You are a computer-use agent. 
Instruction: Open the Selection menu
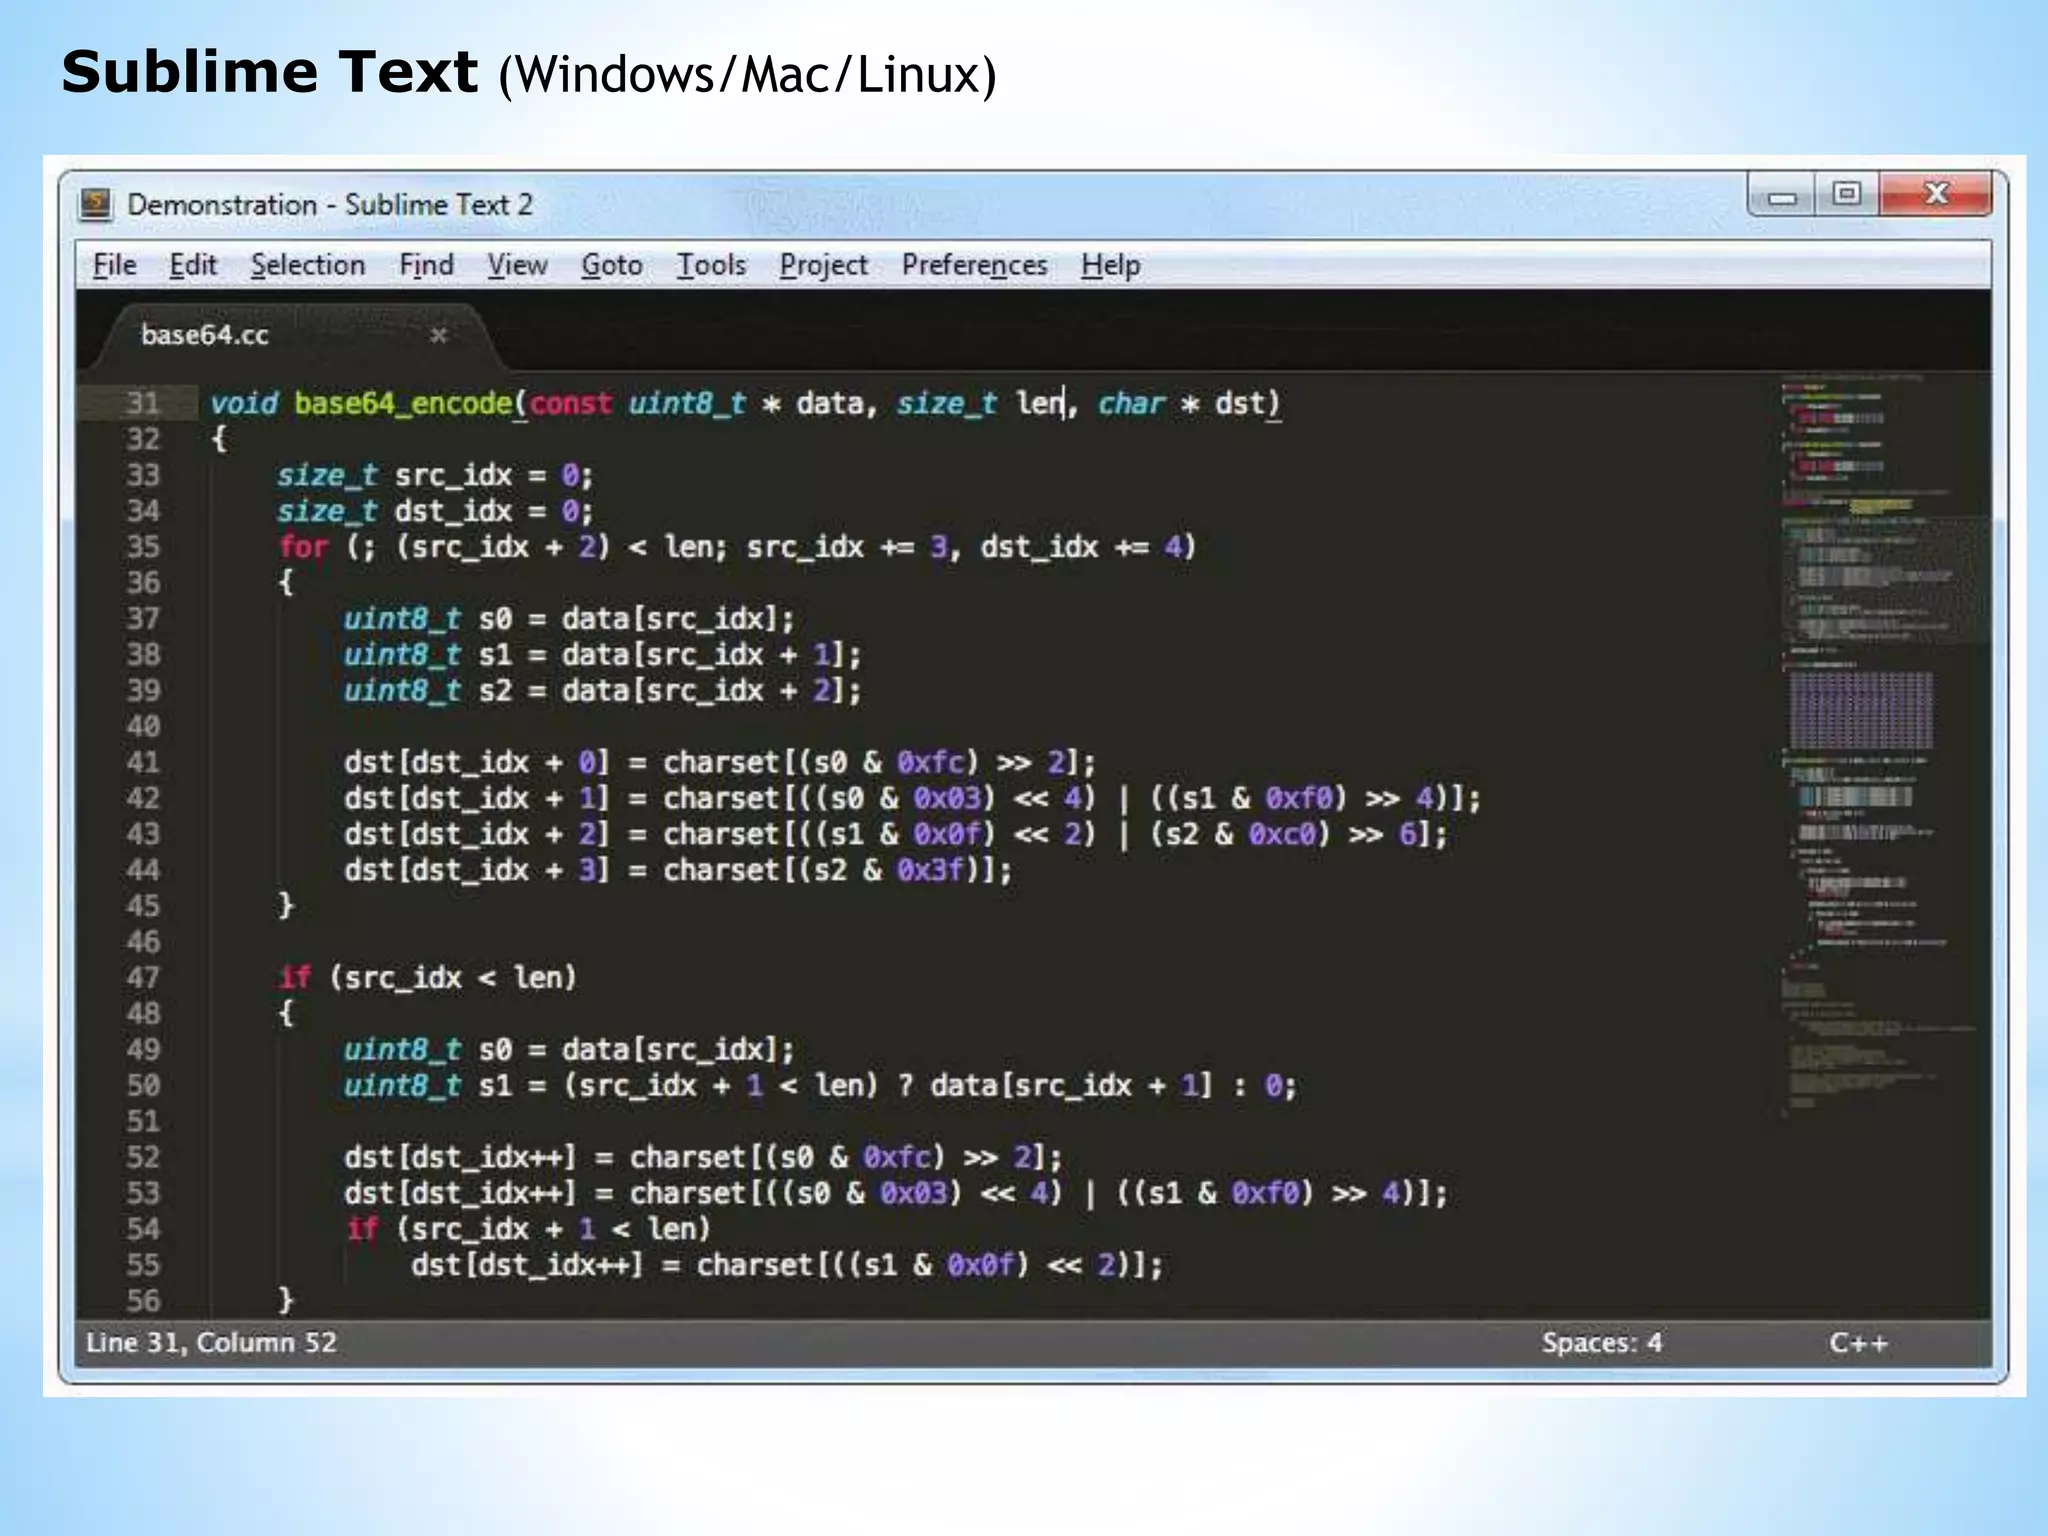point(308,265)
